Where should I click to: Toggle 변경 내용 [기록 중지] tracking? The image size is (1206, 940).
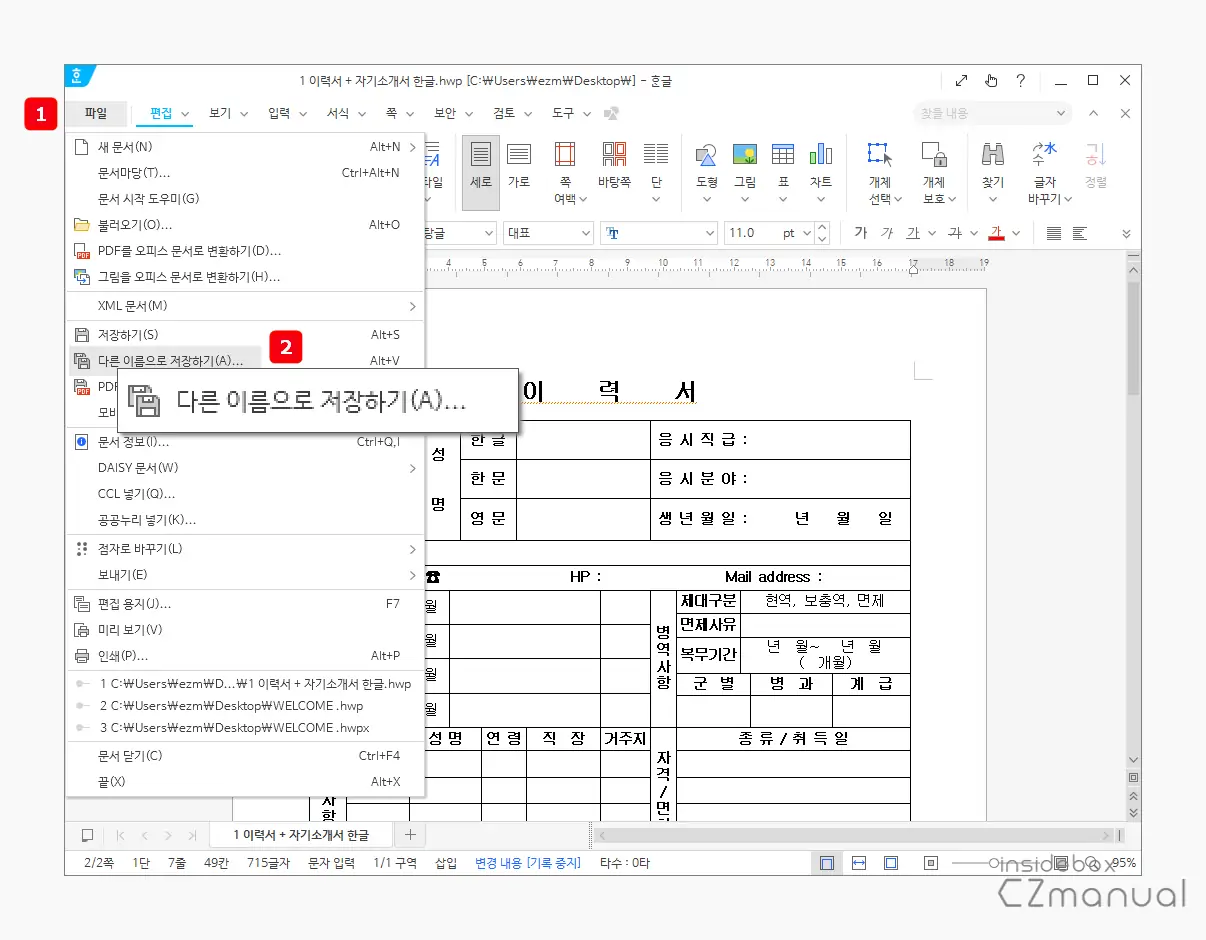[x=528, y=863]
